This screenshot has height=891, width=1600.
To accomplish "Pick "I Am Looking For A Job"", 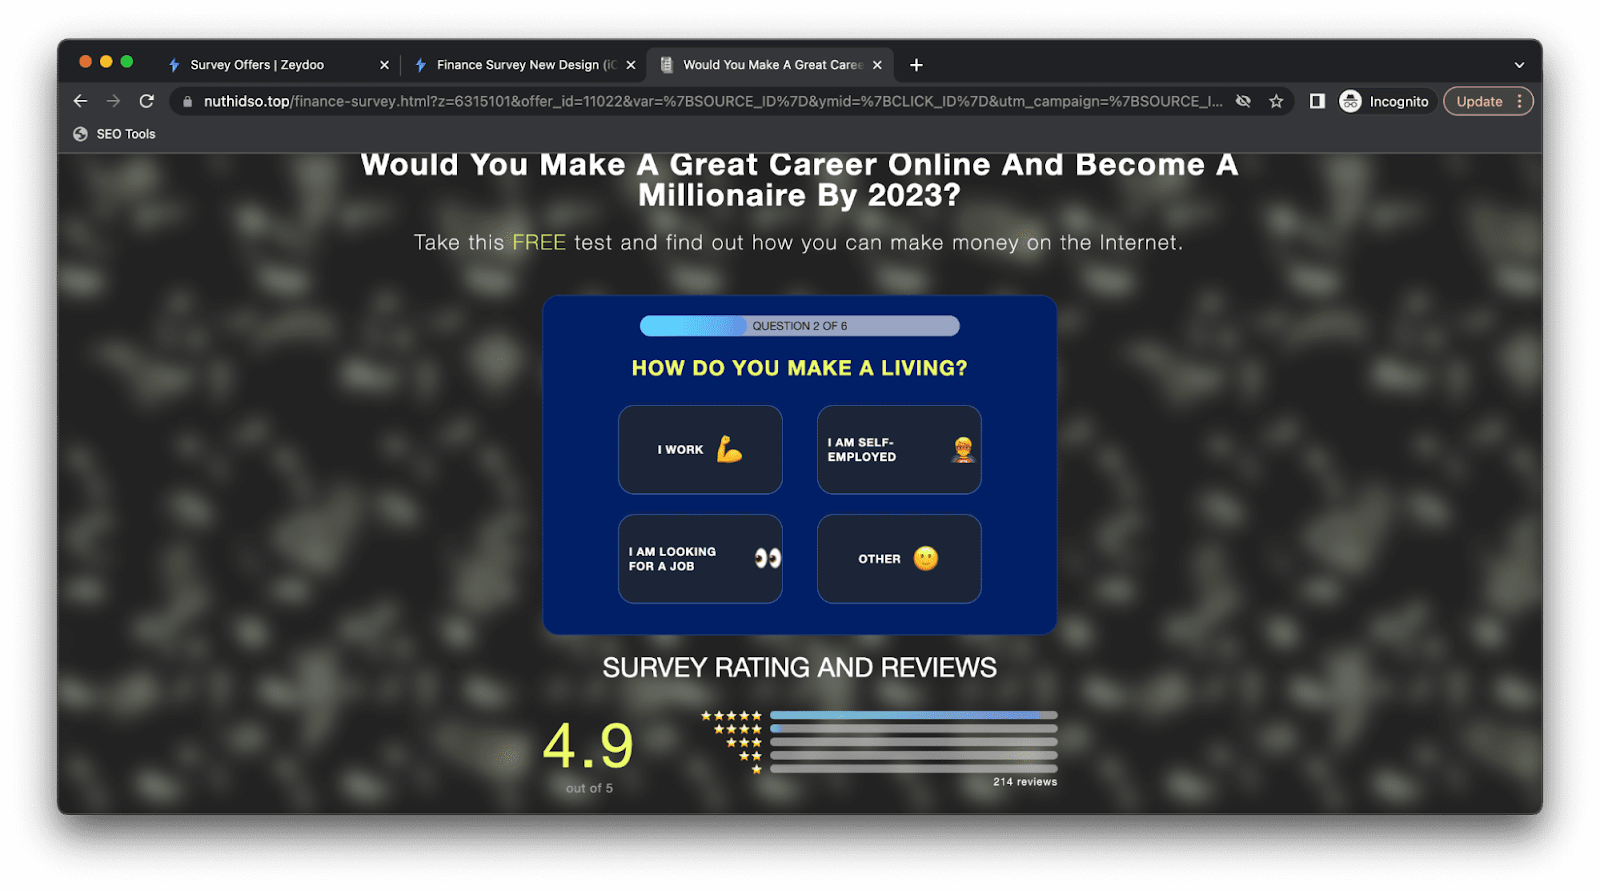I will tap(700, 559).
